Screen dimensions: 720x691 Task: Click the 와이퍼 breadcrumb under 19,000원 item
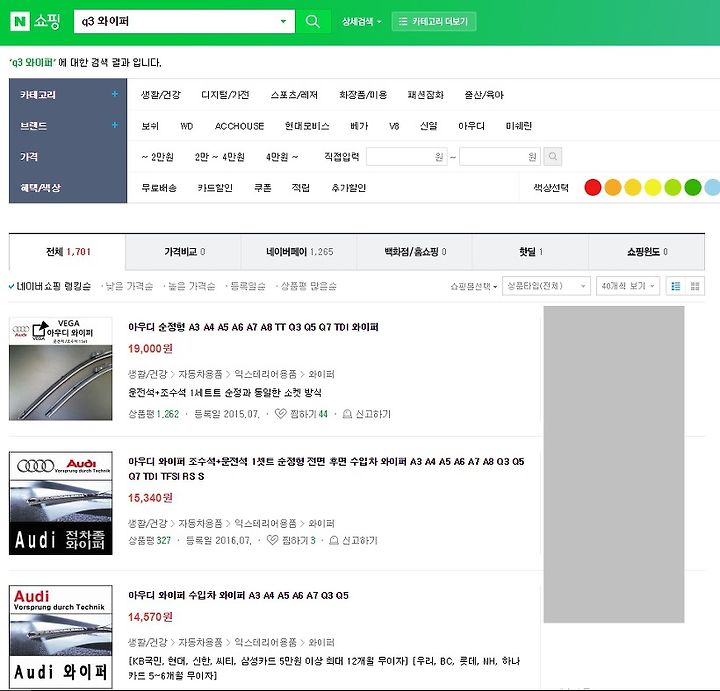click(x=321, y=374)
